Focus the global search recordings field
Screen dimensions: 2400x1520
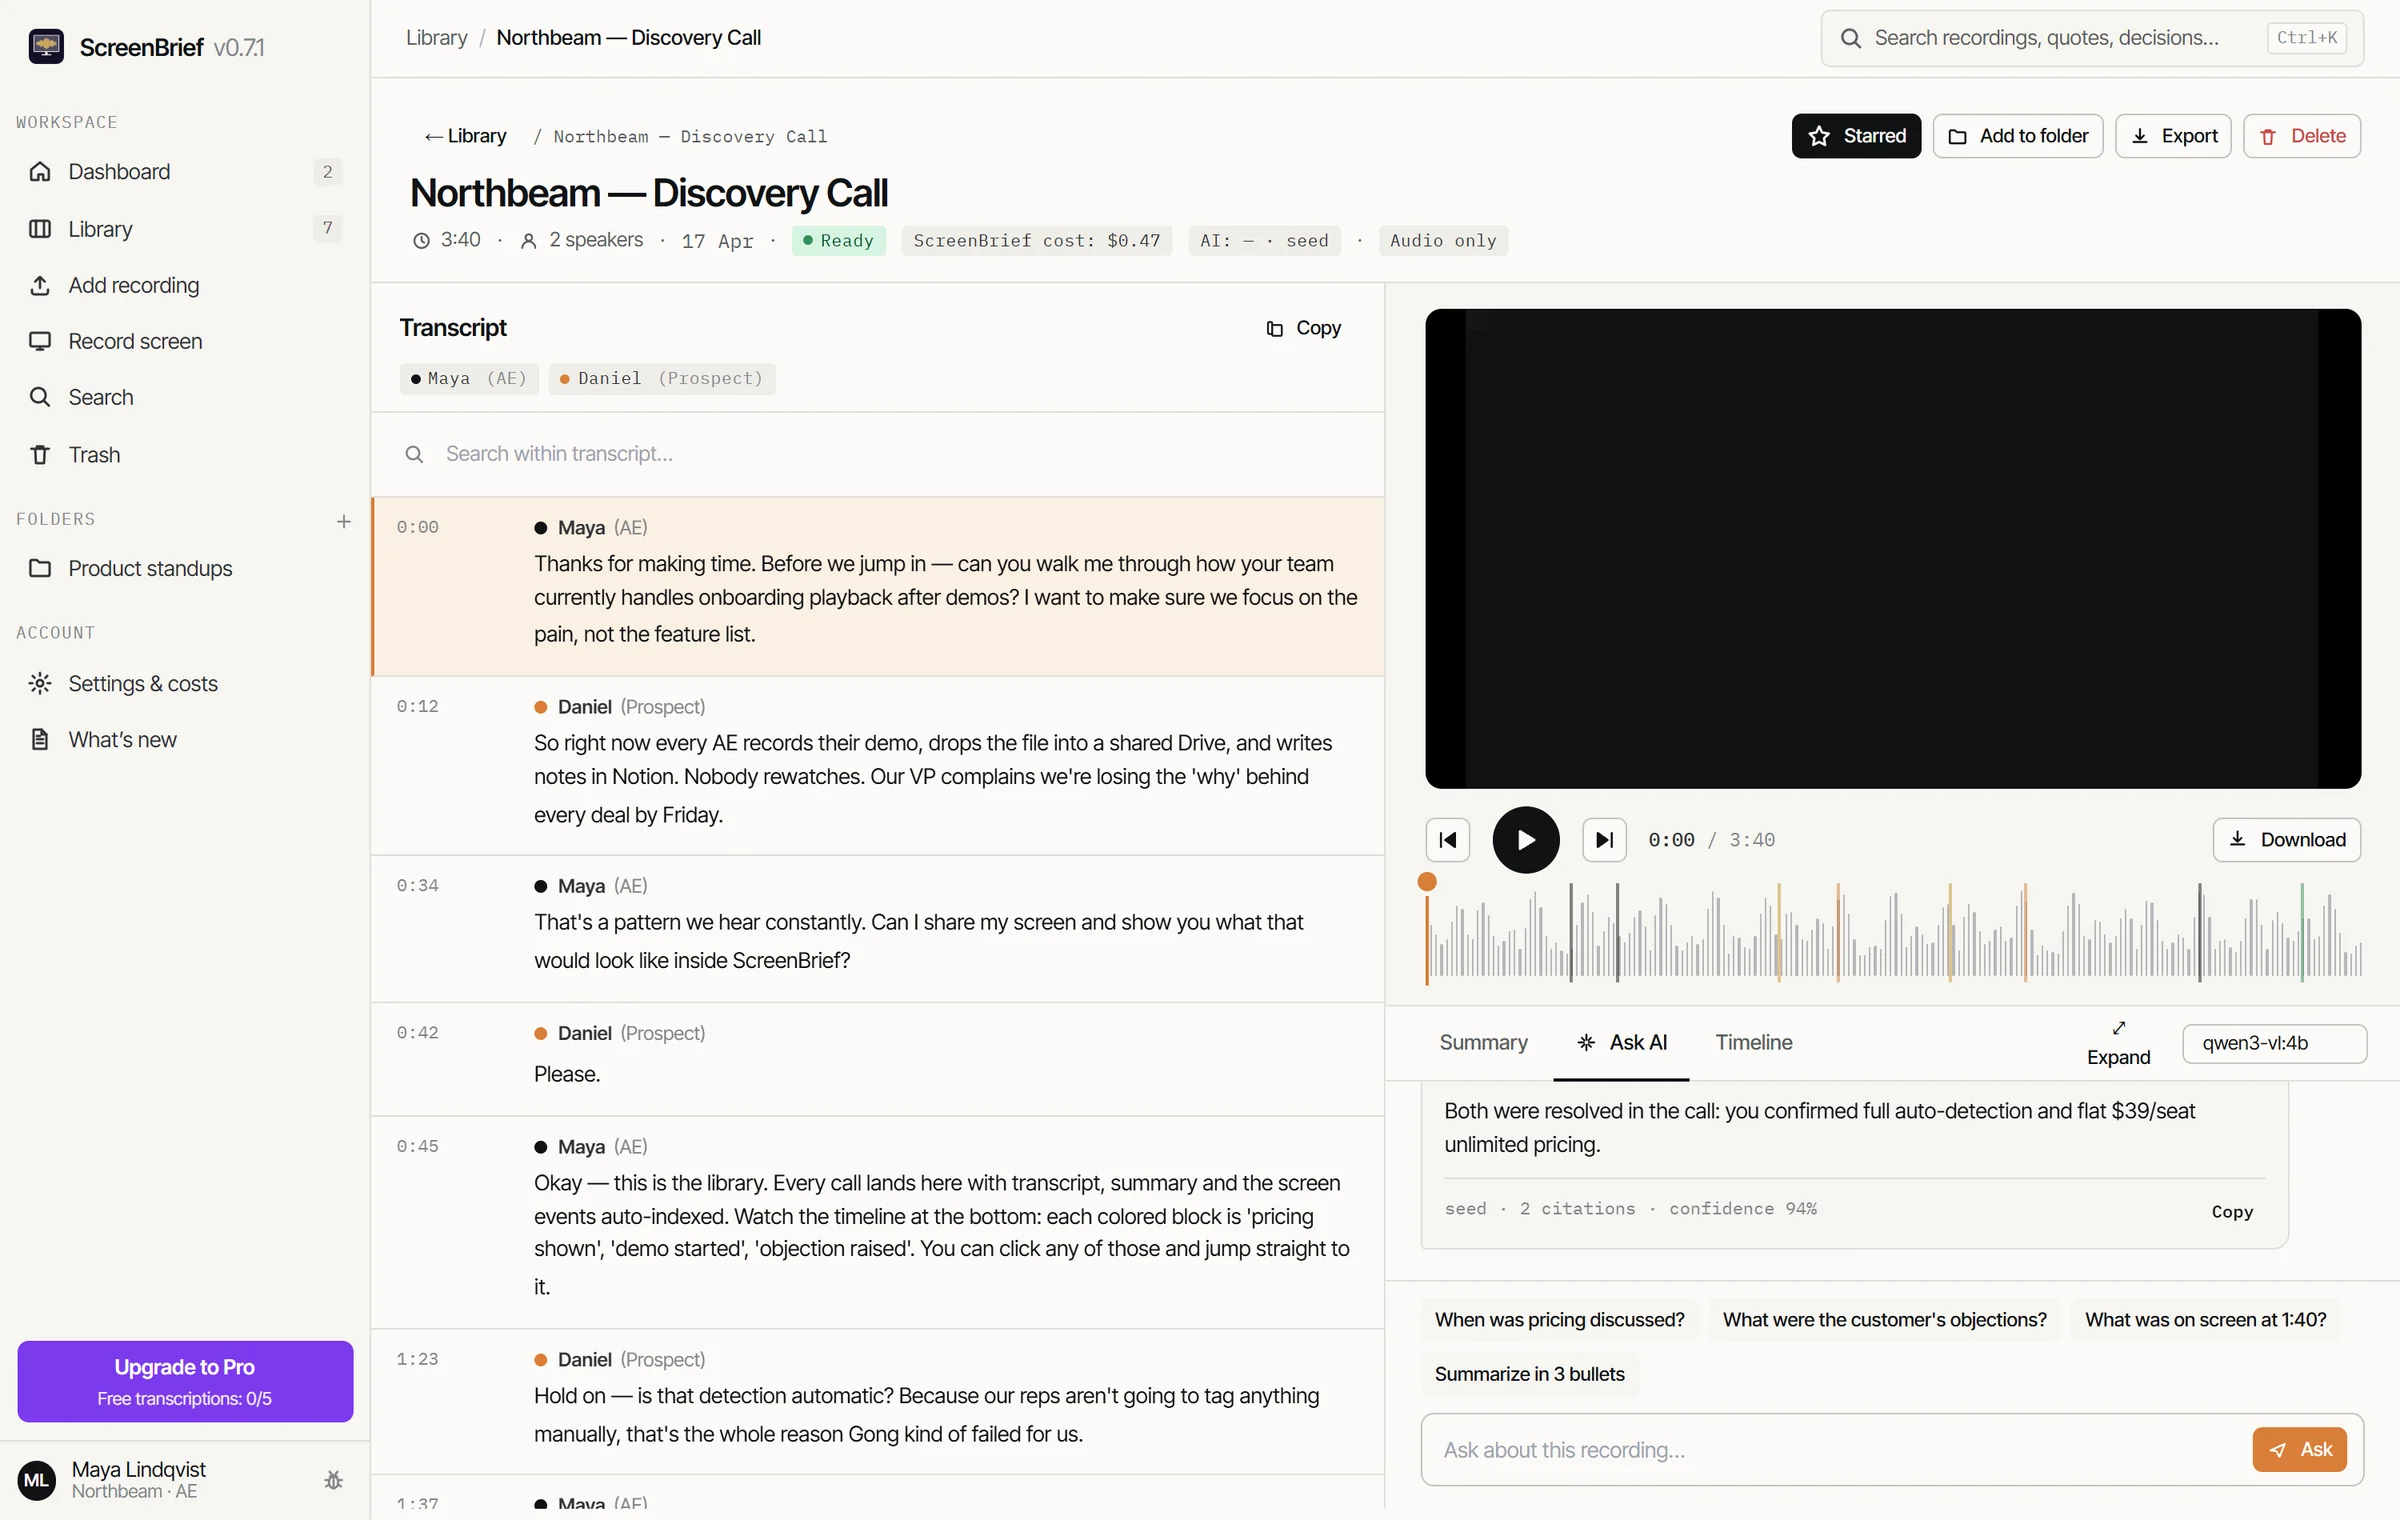point(2092,38)
